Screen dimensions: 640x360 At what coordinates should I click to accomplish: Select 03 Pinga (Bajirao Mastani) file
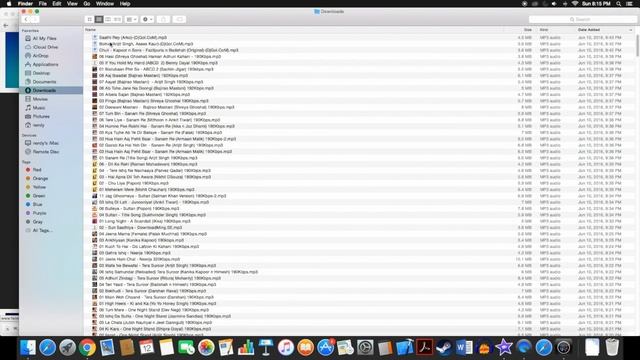coord(153,101)
